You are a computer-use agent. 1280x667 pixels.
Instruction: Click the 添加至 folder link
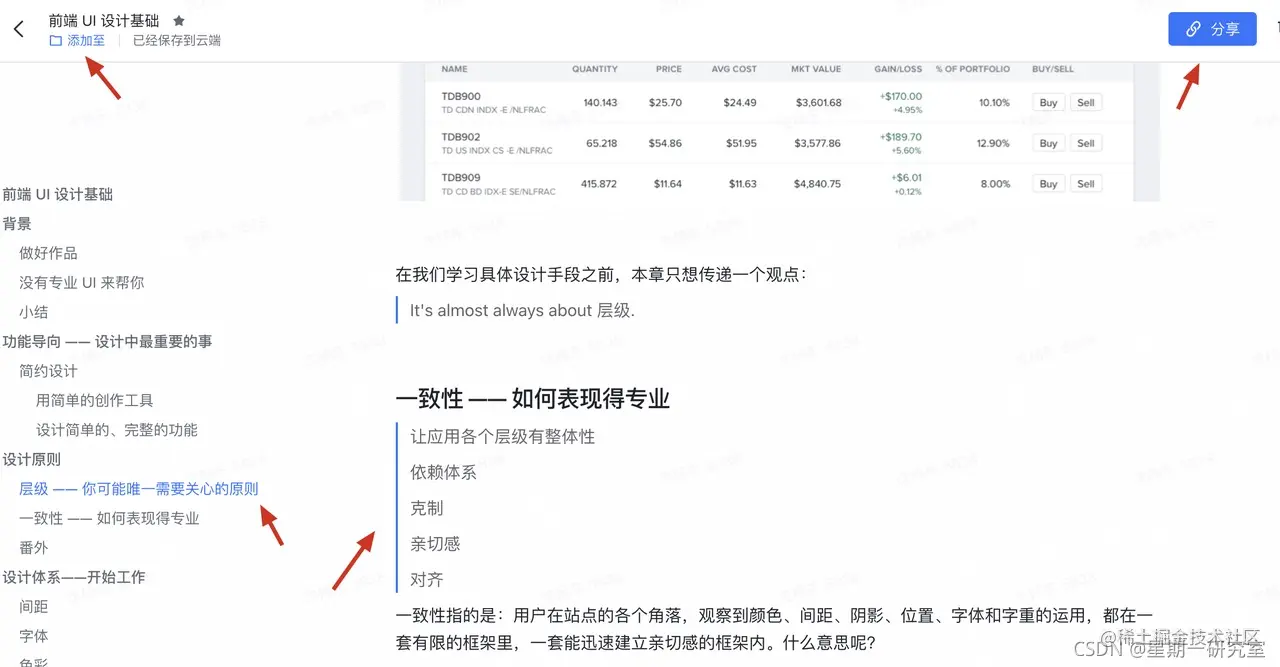(x=77, y=41)
